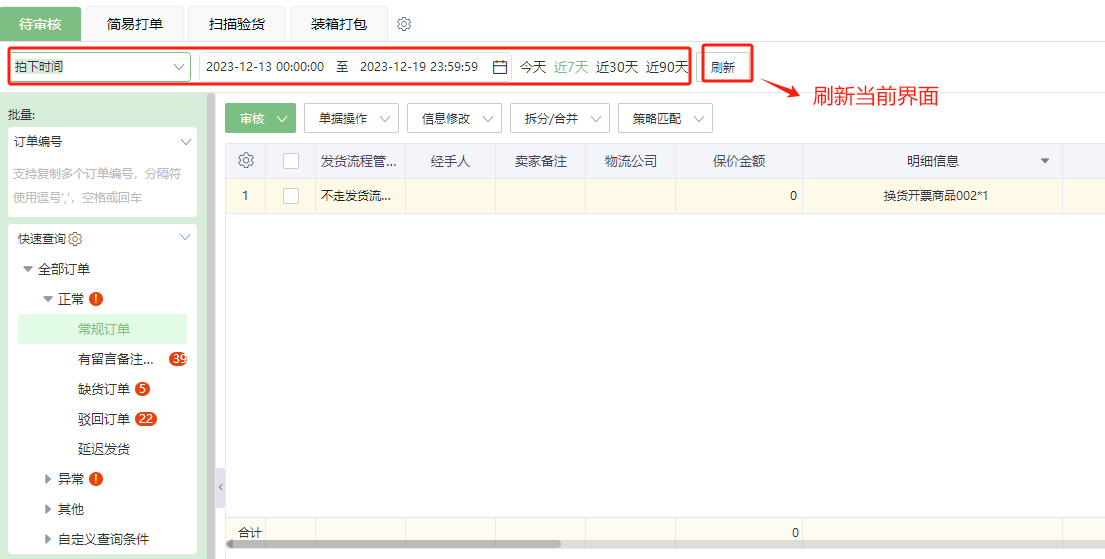
Task: Click the end date 2023-12-19 23:59:59 field
Action: (419, 67)
